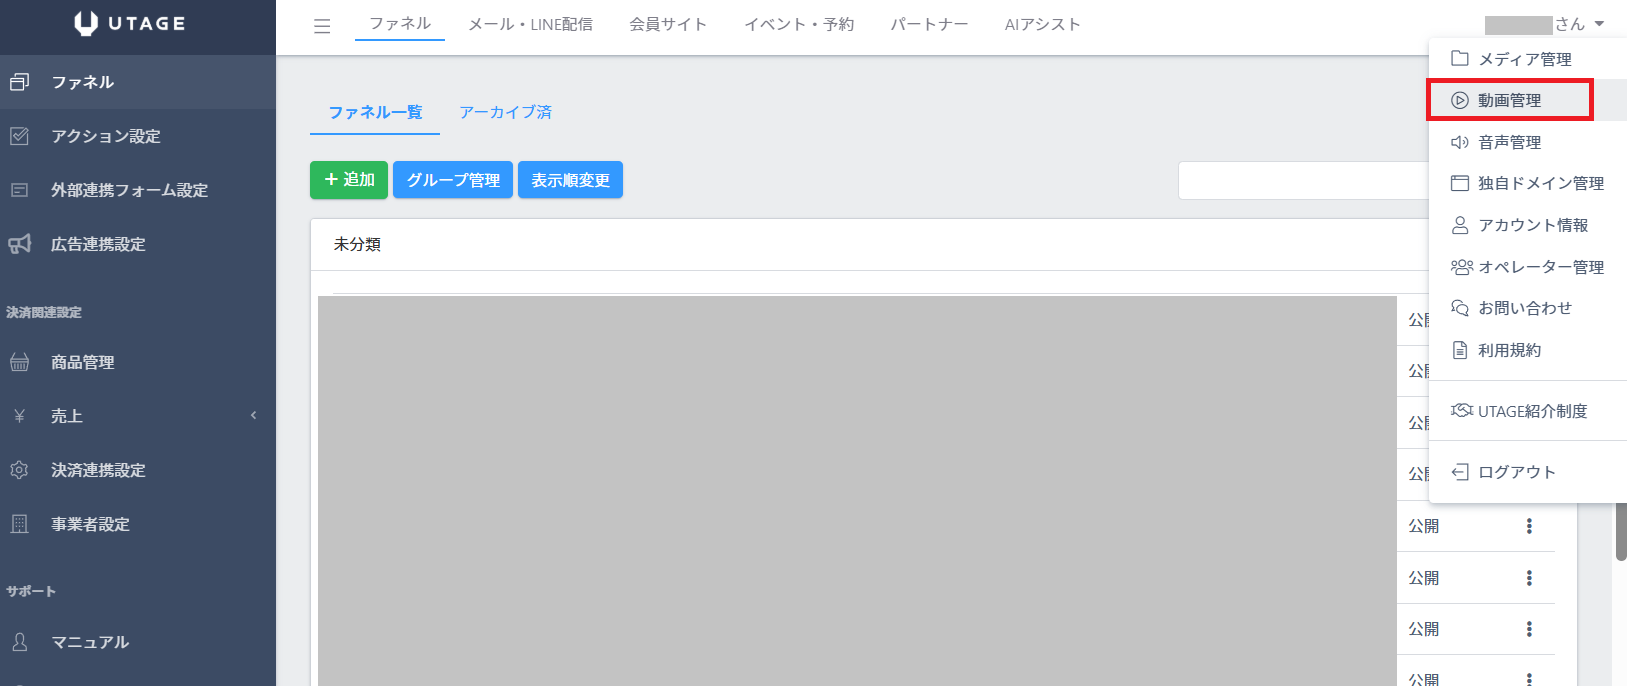Click the vertical page scrollbar
1627x686 pixels.
(1620, 530)
